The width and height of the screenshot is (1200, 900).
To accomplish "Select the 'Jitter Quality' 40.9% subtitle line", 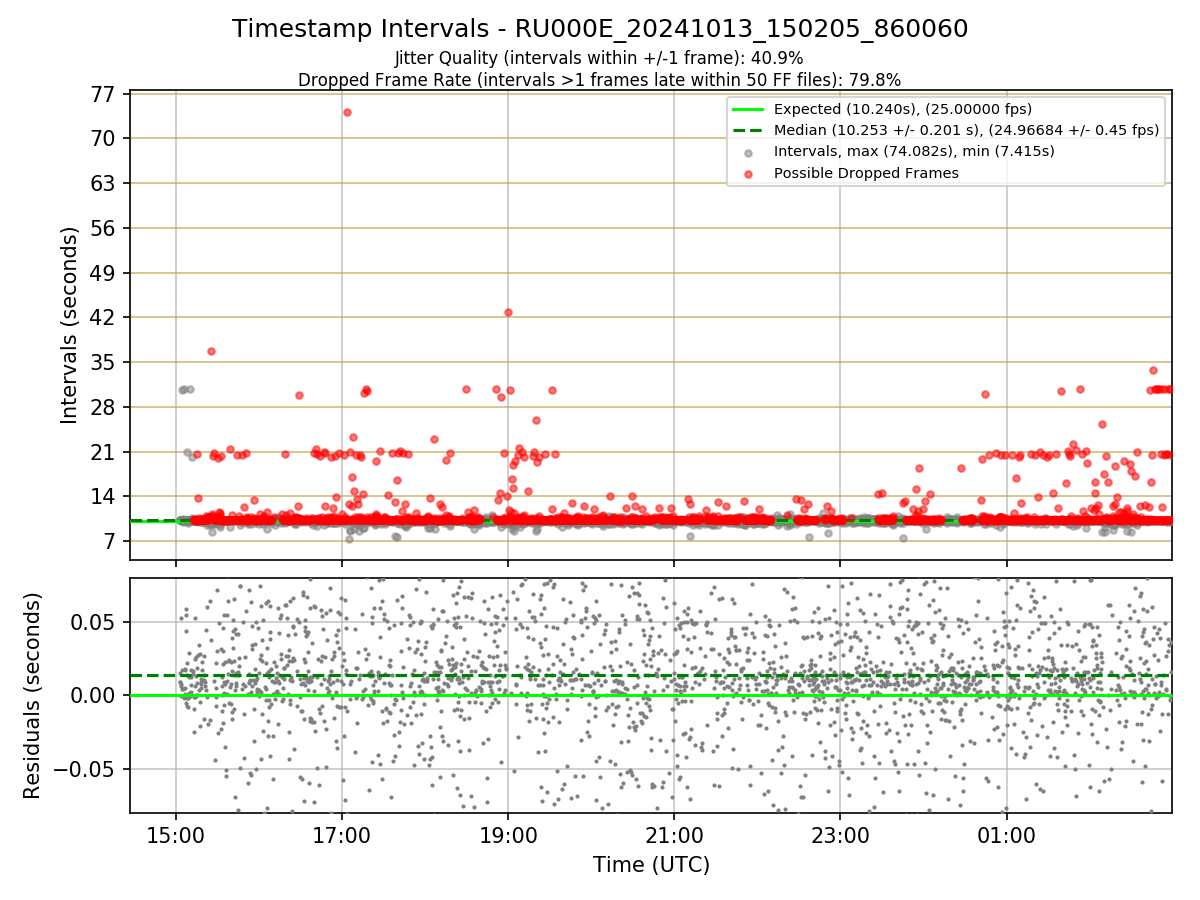I will (599, 58).
